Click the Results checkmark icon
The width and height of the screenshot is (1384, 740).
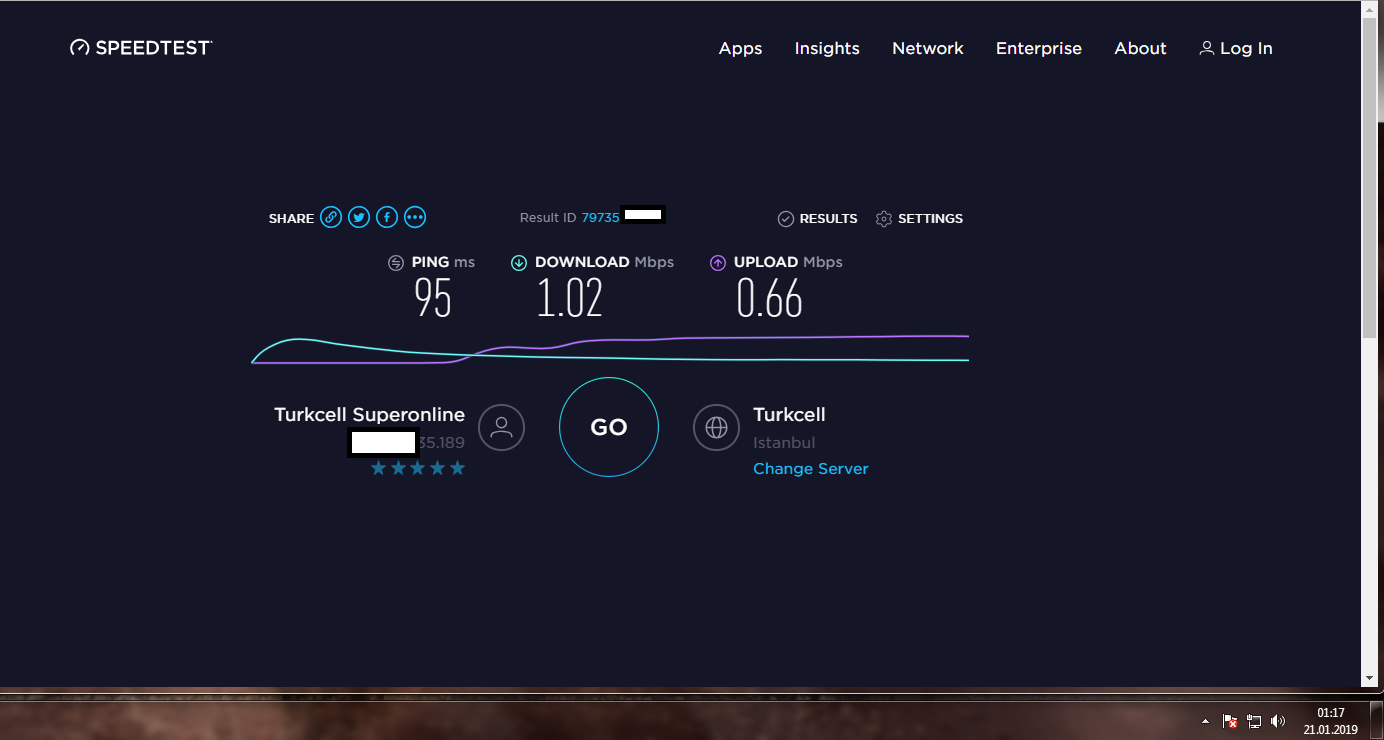click(x=786, y=218)
